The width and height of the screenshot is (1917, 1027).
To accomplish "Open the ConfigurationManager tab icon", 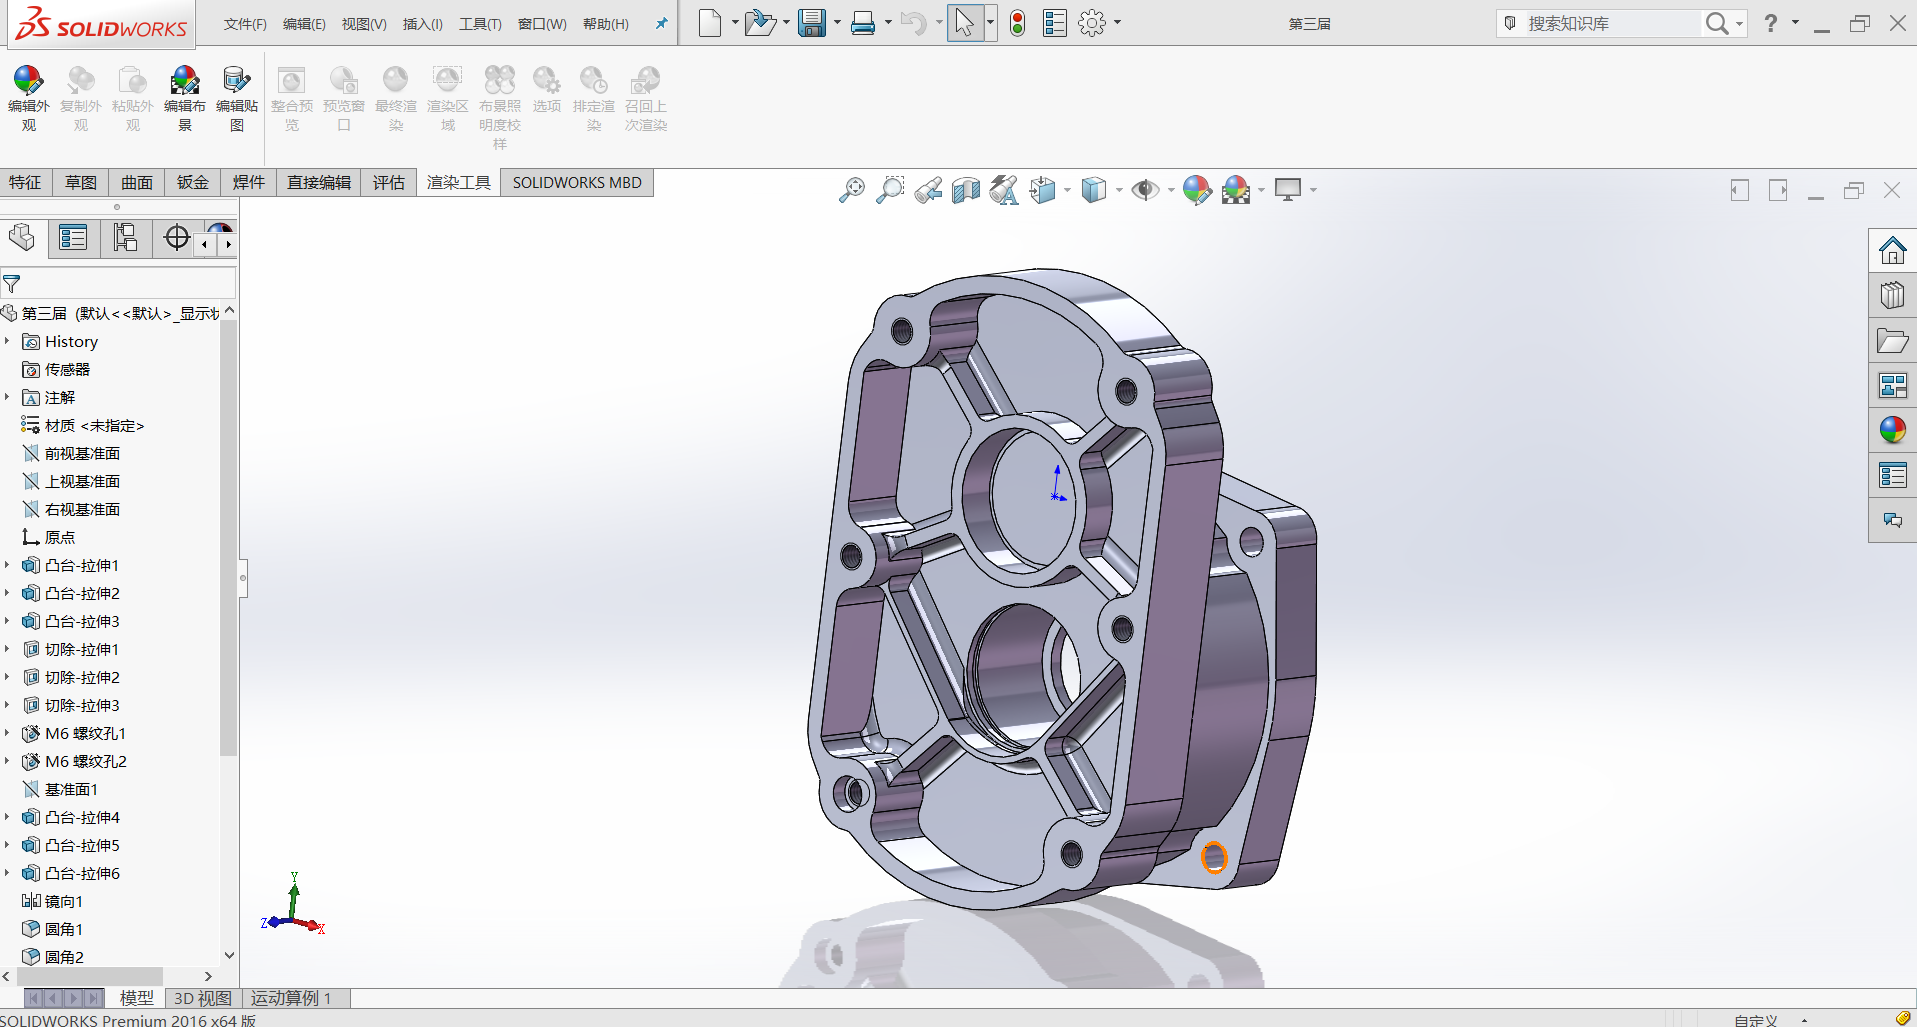I will (125, 238).
